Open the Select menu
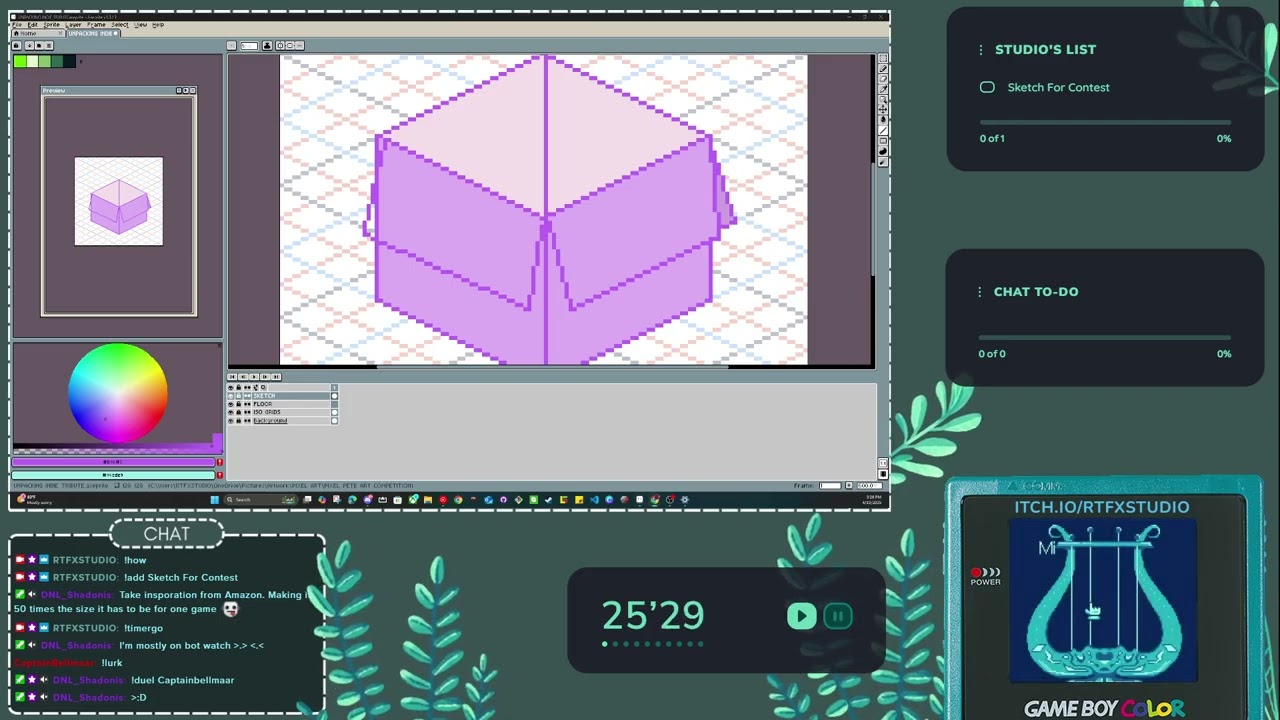This screenshot has height=720, width=1280. click(120, 25)
